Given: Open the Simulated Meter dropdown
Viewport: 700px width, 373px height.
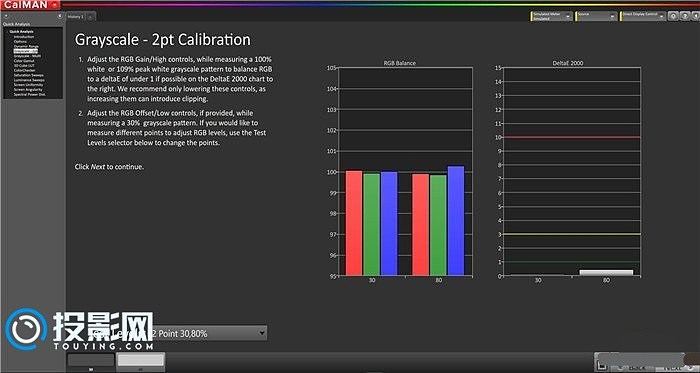Looking at the screenshot, I should pos(552,16).
